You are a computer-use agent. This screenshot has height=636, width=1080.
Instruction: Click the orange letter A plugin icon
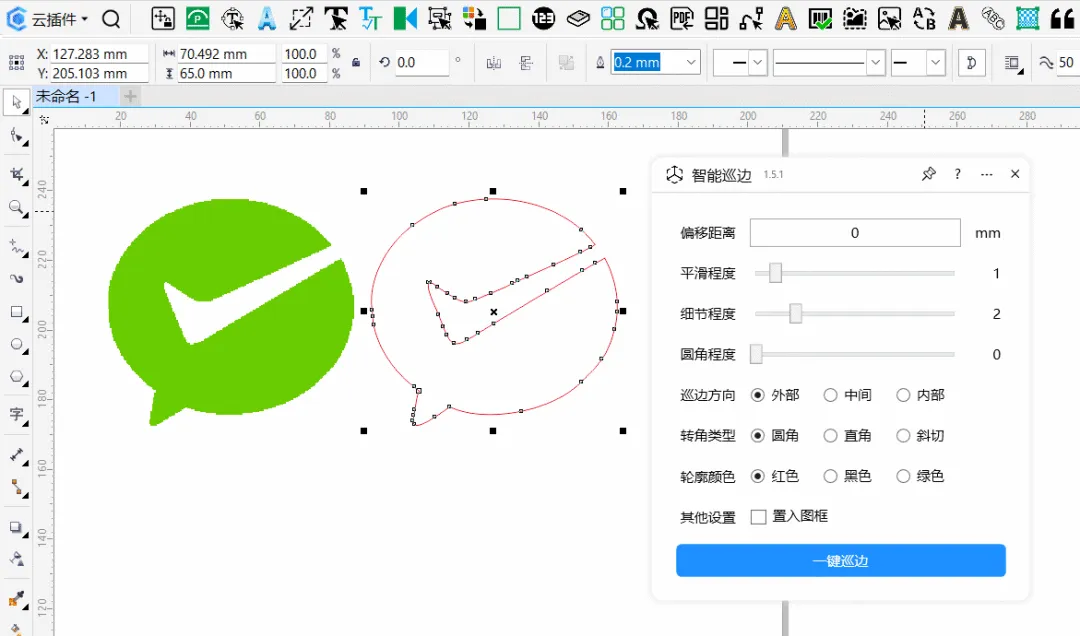point(785,19)
